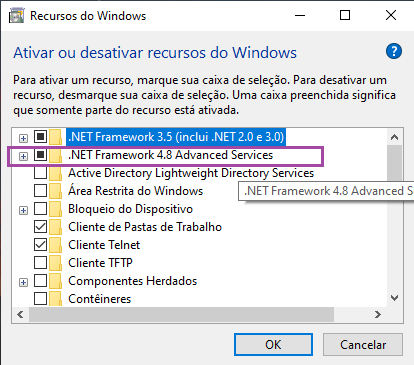The image size is (414, 365).
Task: Click folder icon beside Bloqueio do Dispositivo
Action: point(55,209)
